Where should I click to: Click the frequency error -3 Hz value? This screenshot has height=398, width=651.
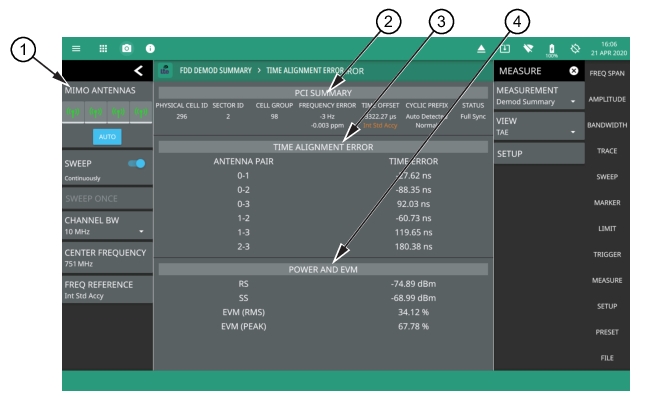pyautogui.click(x=327, y=117)
